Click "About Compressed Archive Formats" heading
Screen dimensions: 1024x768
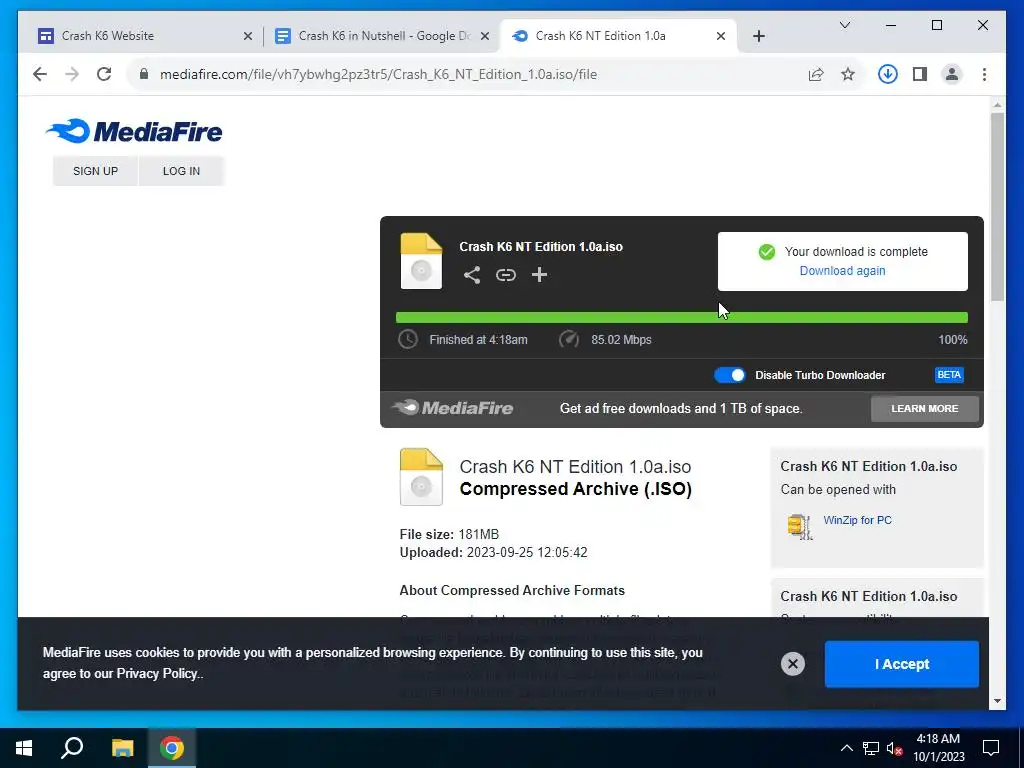(x=512, y=590)
